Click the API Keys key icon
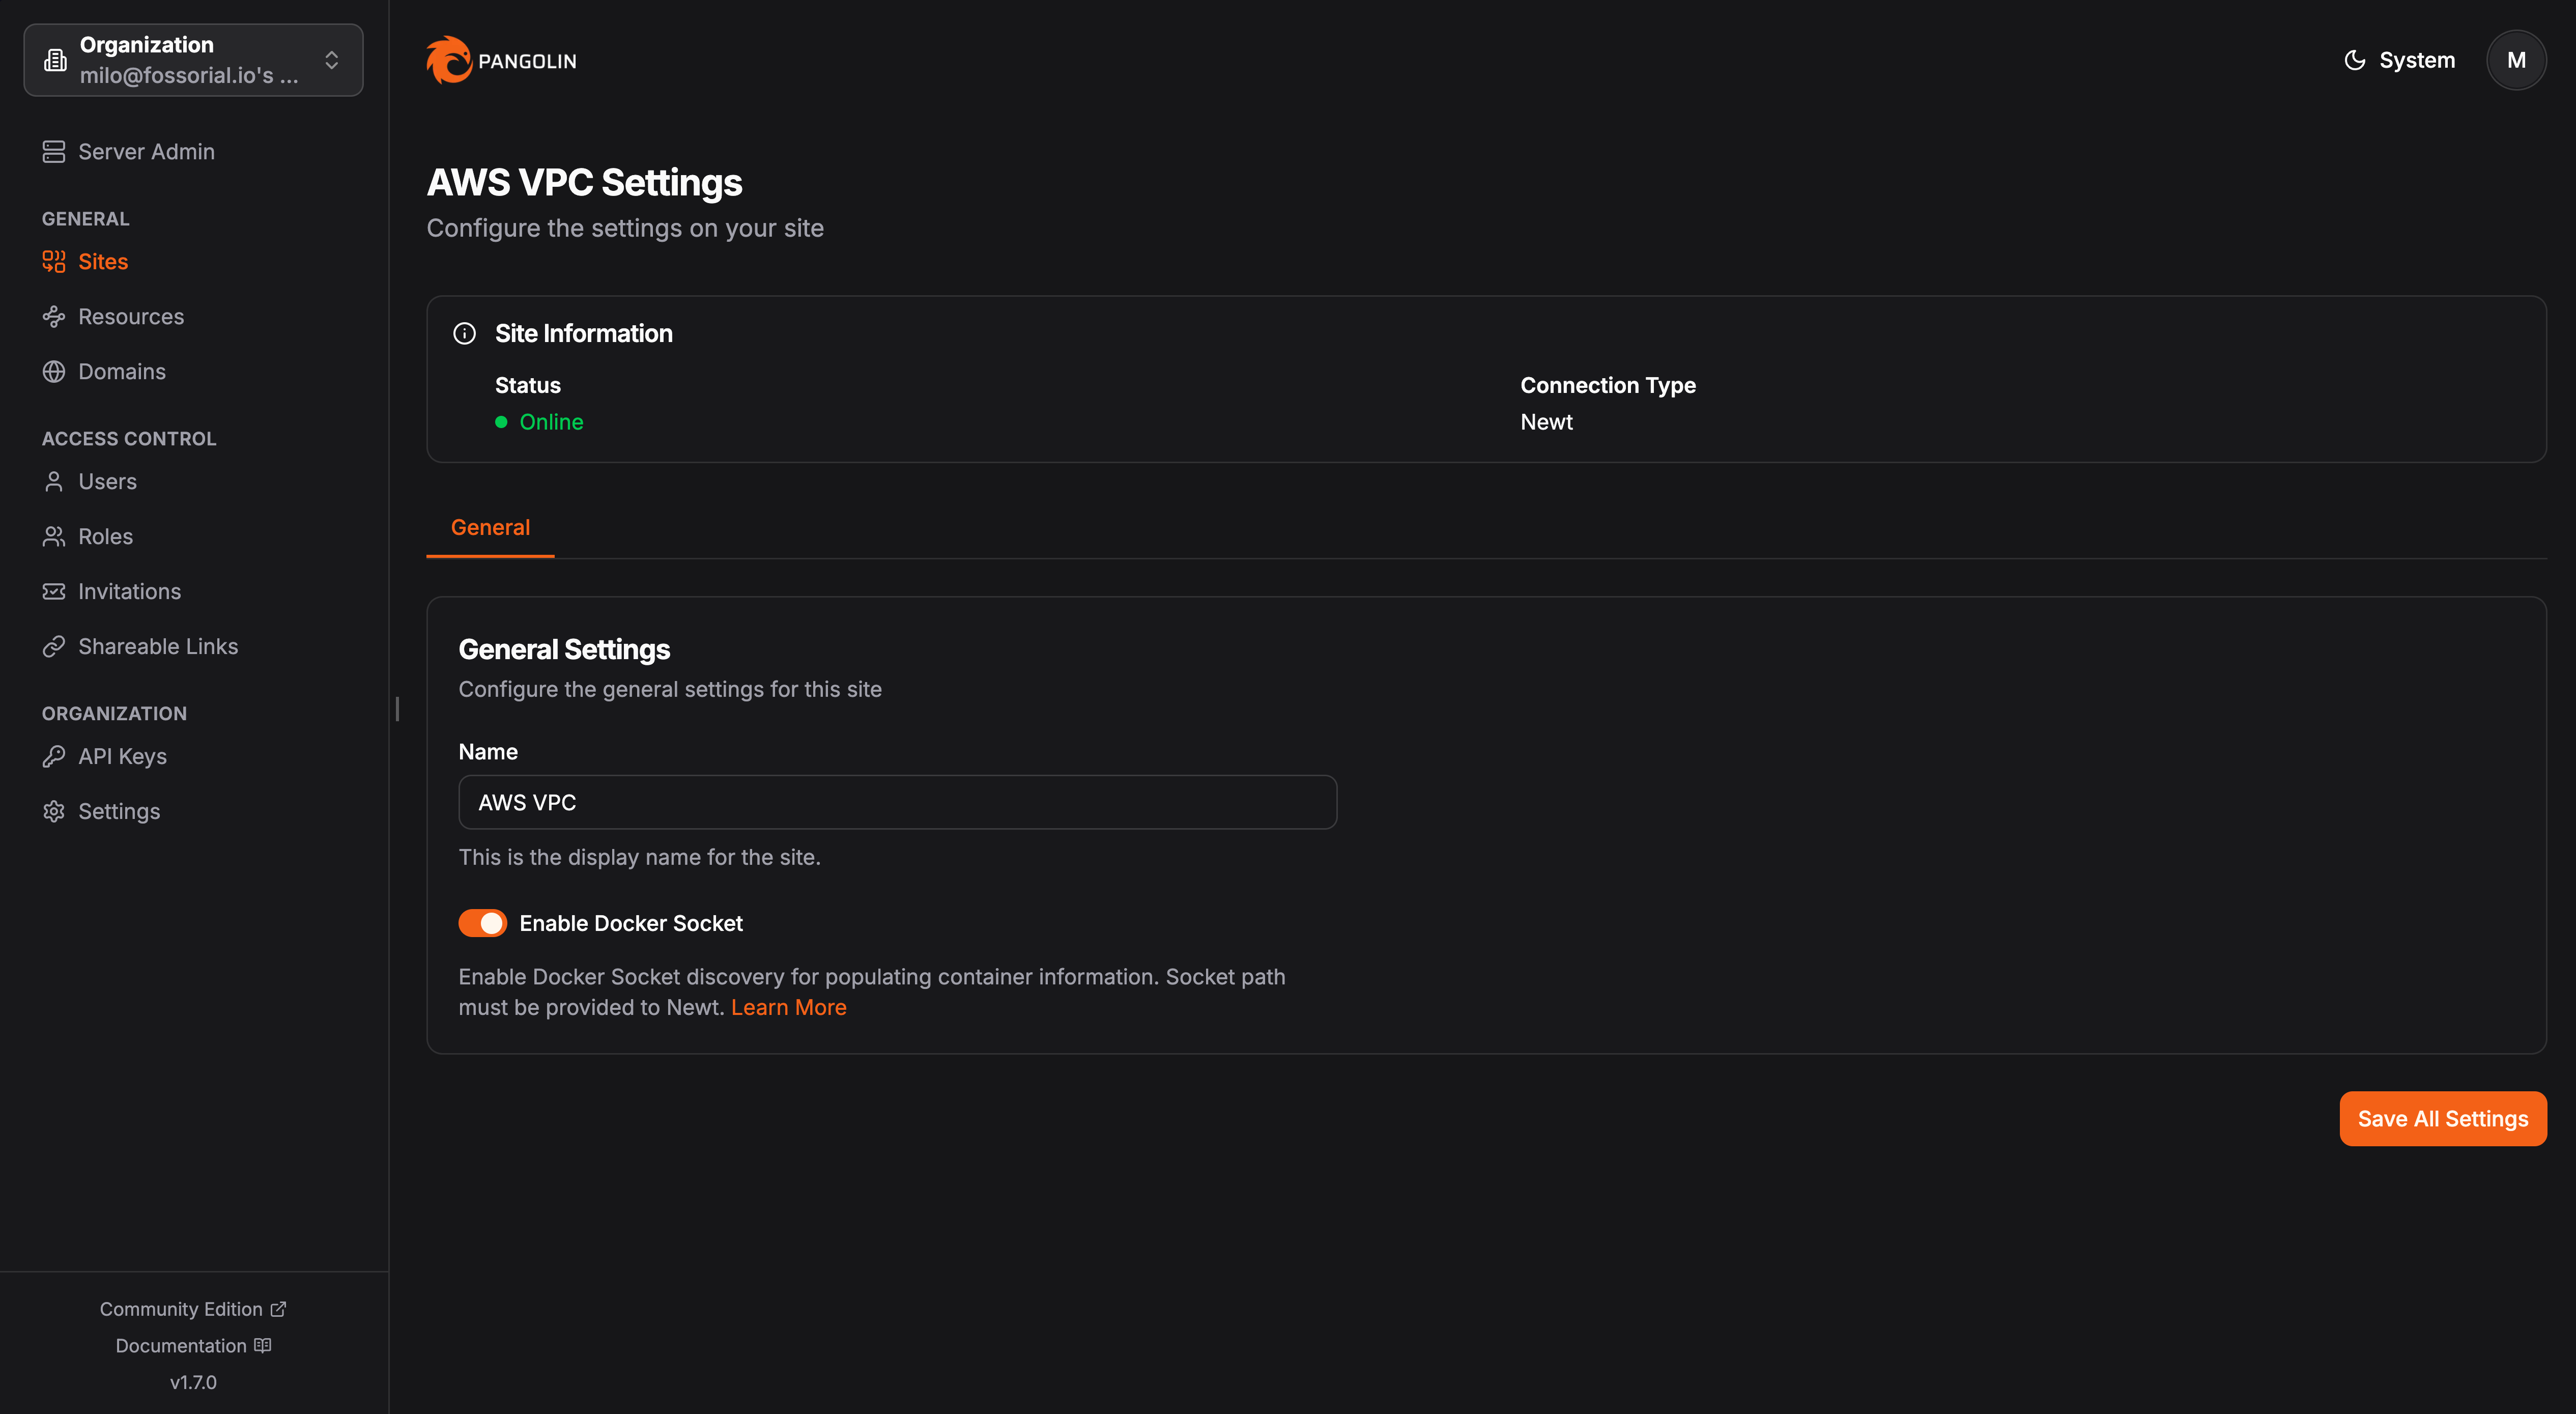This screenshot has width=2576, height=1414. click(54, 757)
